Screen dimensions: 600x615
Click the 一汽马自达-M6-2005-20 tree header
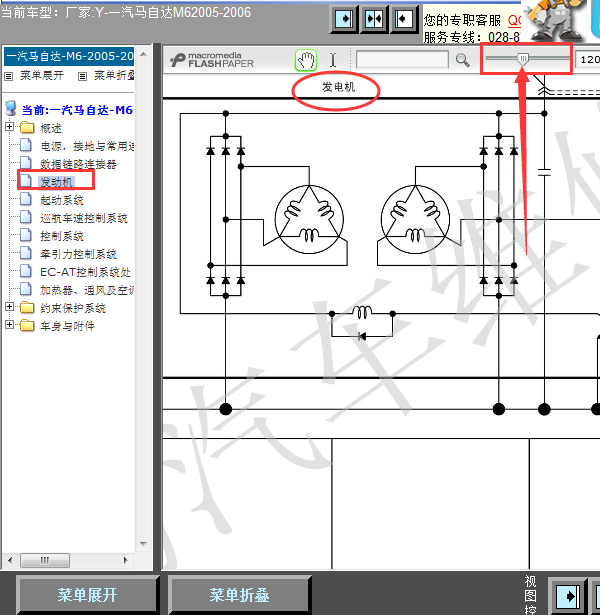69,56
